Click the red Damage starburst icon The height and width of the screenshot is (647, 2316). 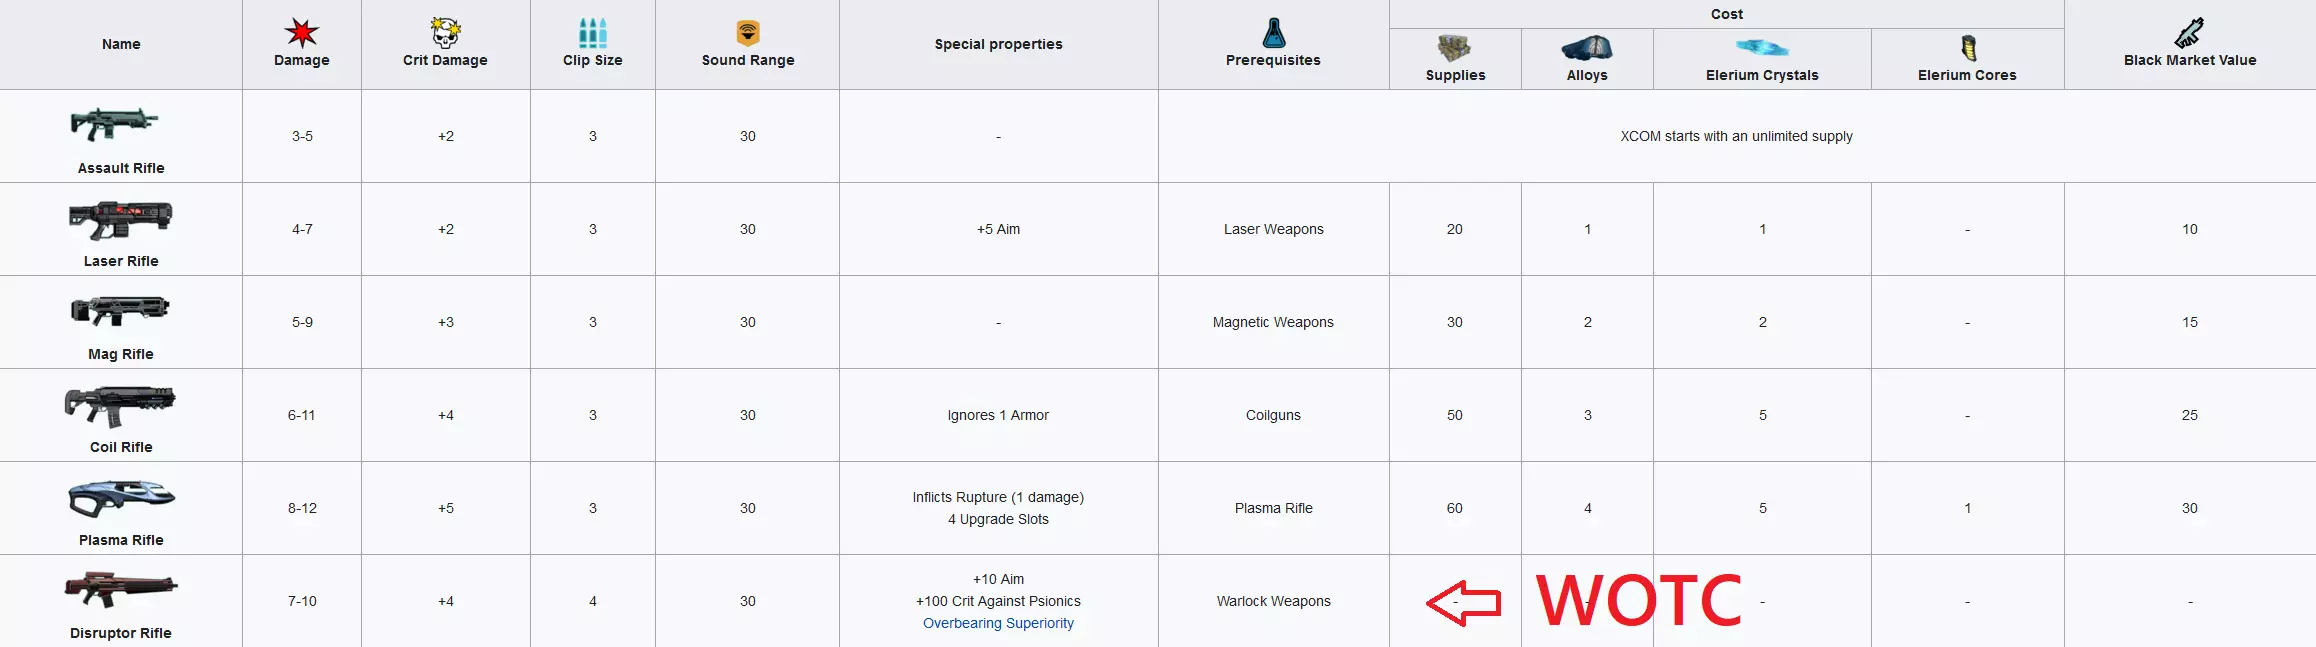pyautogui.click(x=302, y=32)
